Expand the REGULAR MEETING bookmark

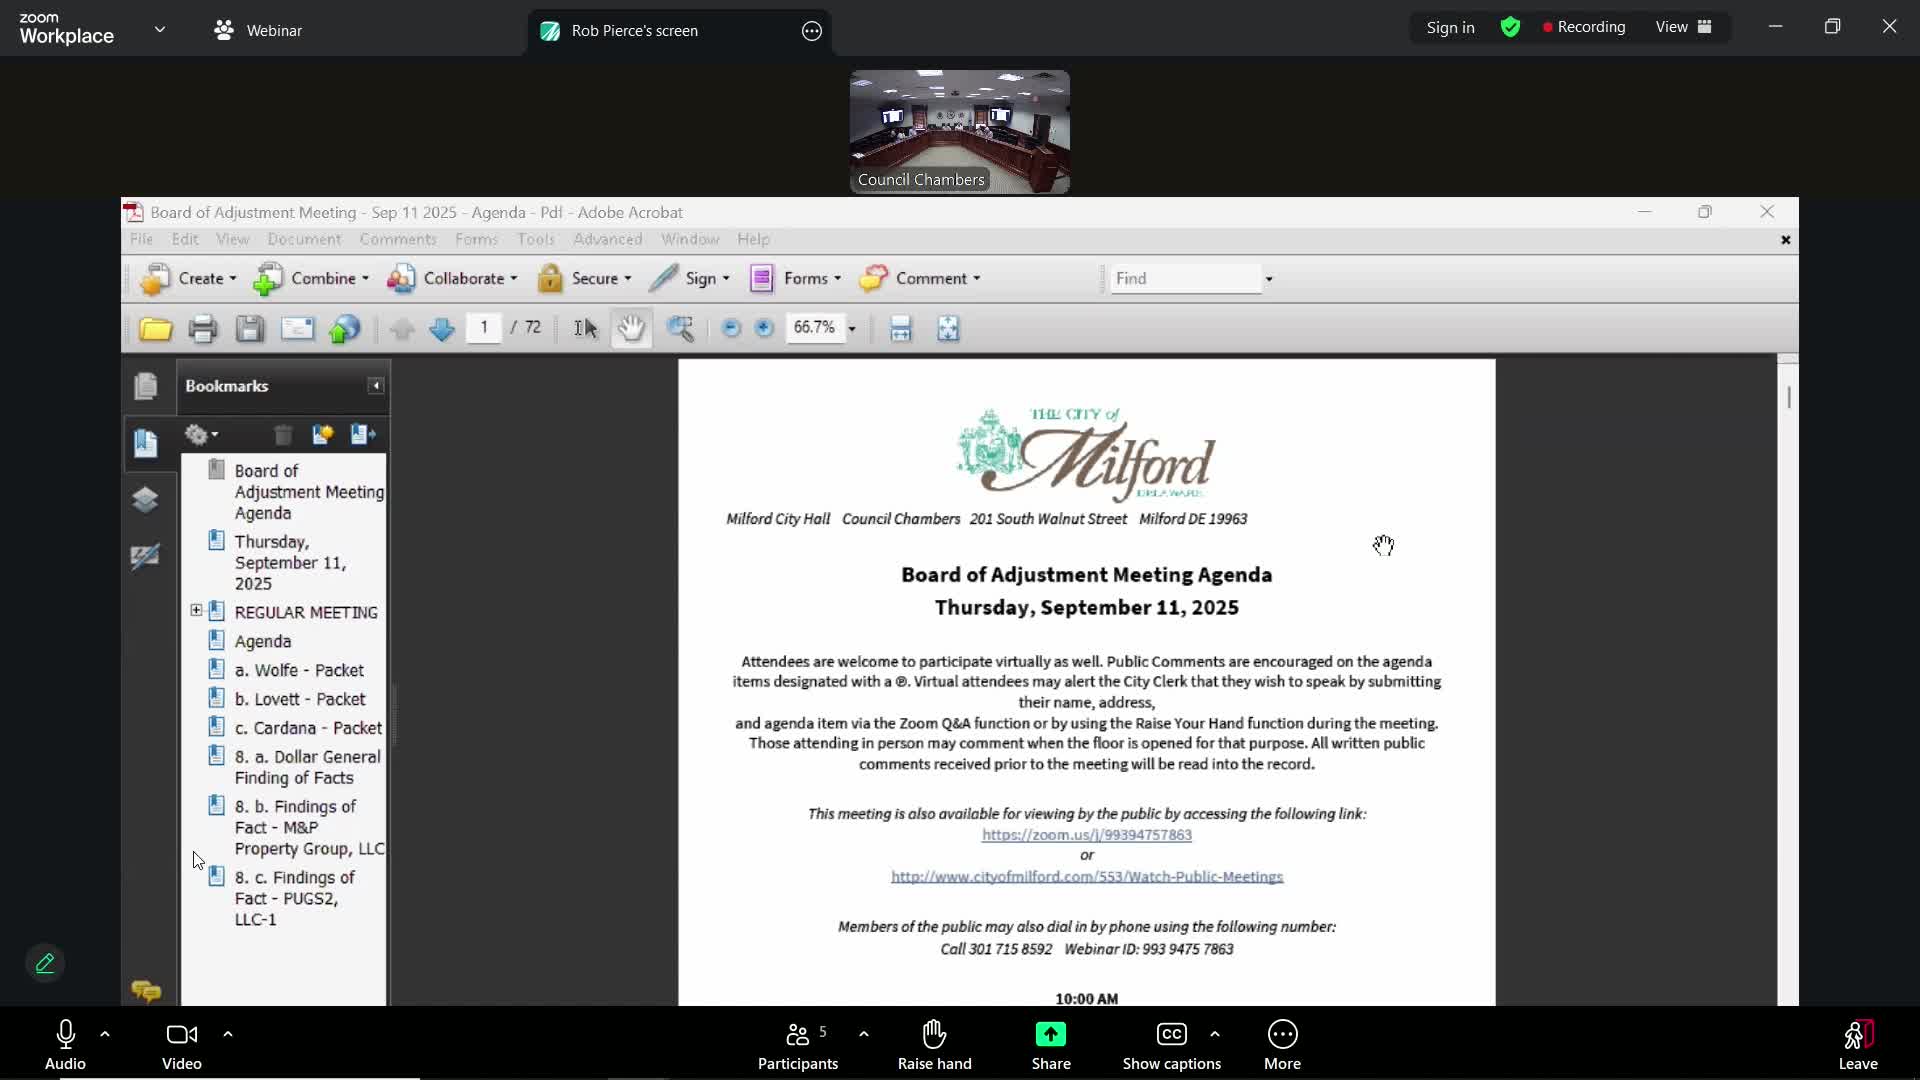pyautogui.click(x=196, y=611)
